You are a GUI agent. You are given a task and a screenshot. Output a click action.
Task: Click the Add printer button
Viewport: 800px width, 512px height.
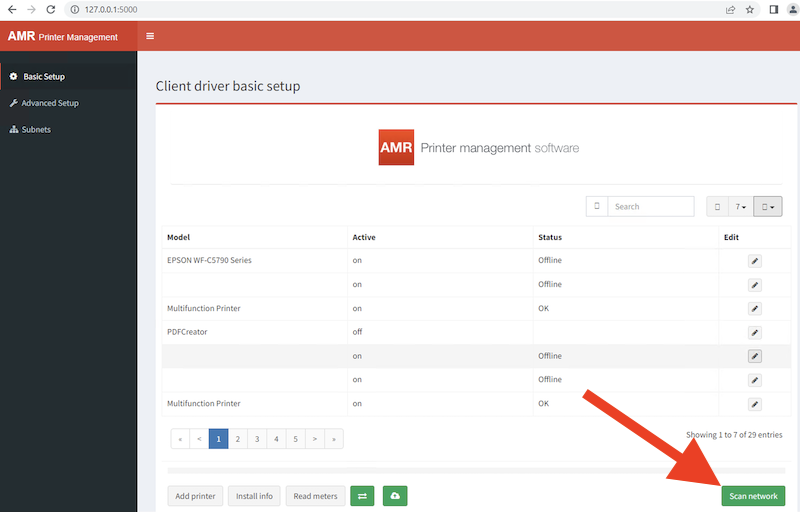click(195, 496)
